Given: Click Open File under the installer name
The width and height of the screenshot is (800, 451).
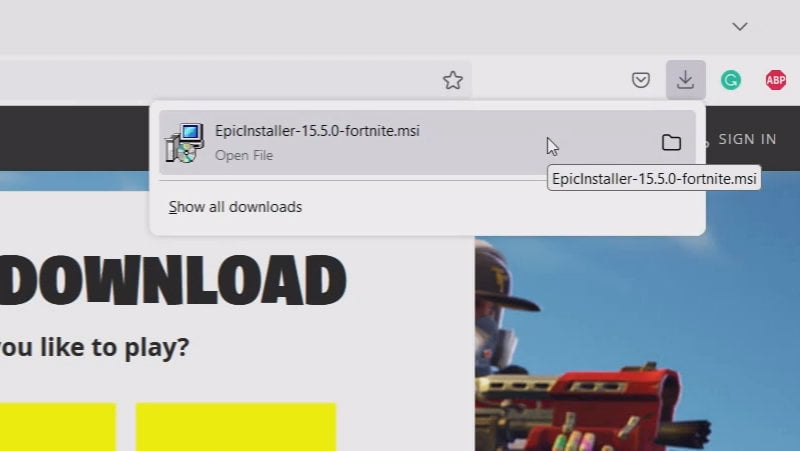Looking at the screenshot, I should click(244, 155).
